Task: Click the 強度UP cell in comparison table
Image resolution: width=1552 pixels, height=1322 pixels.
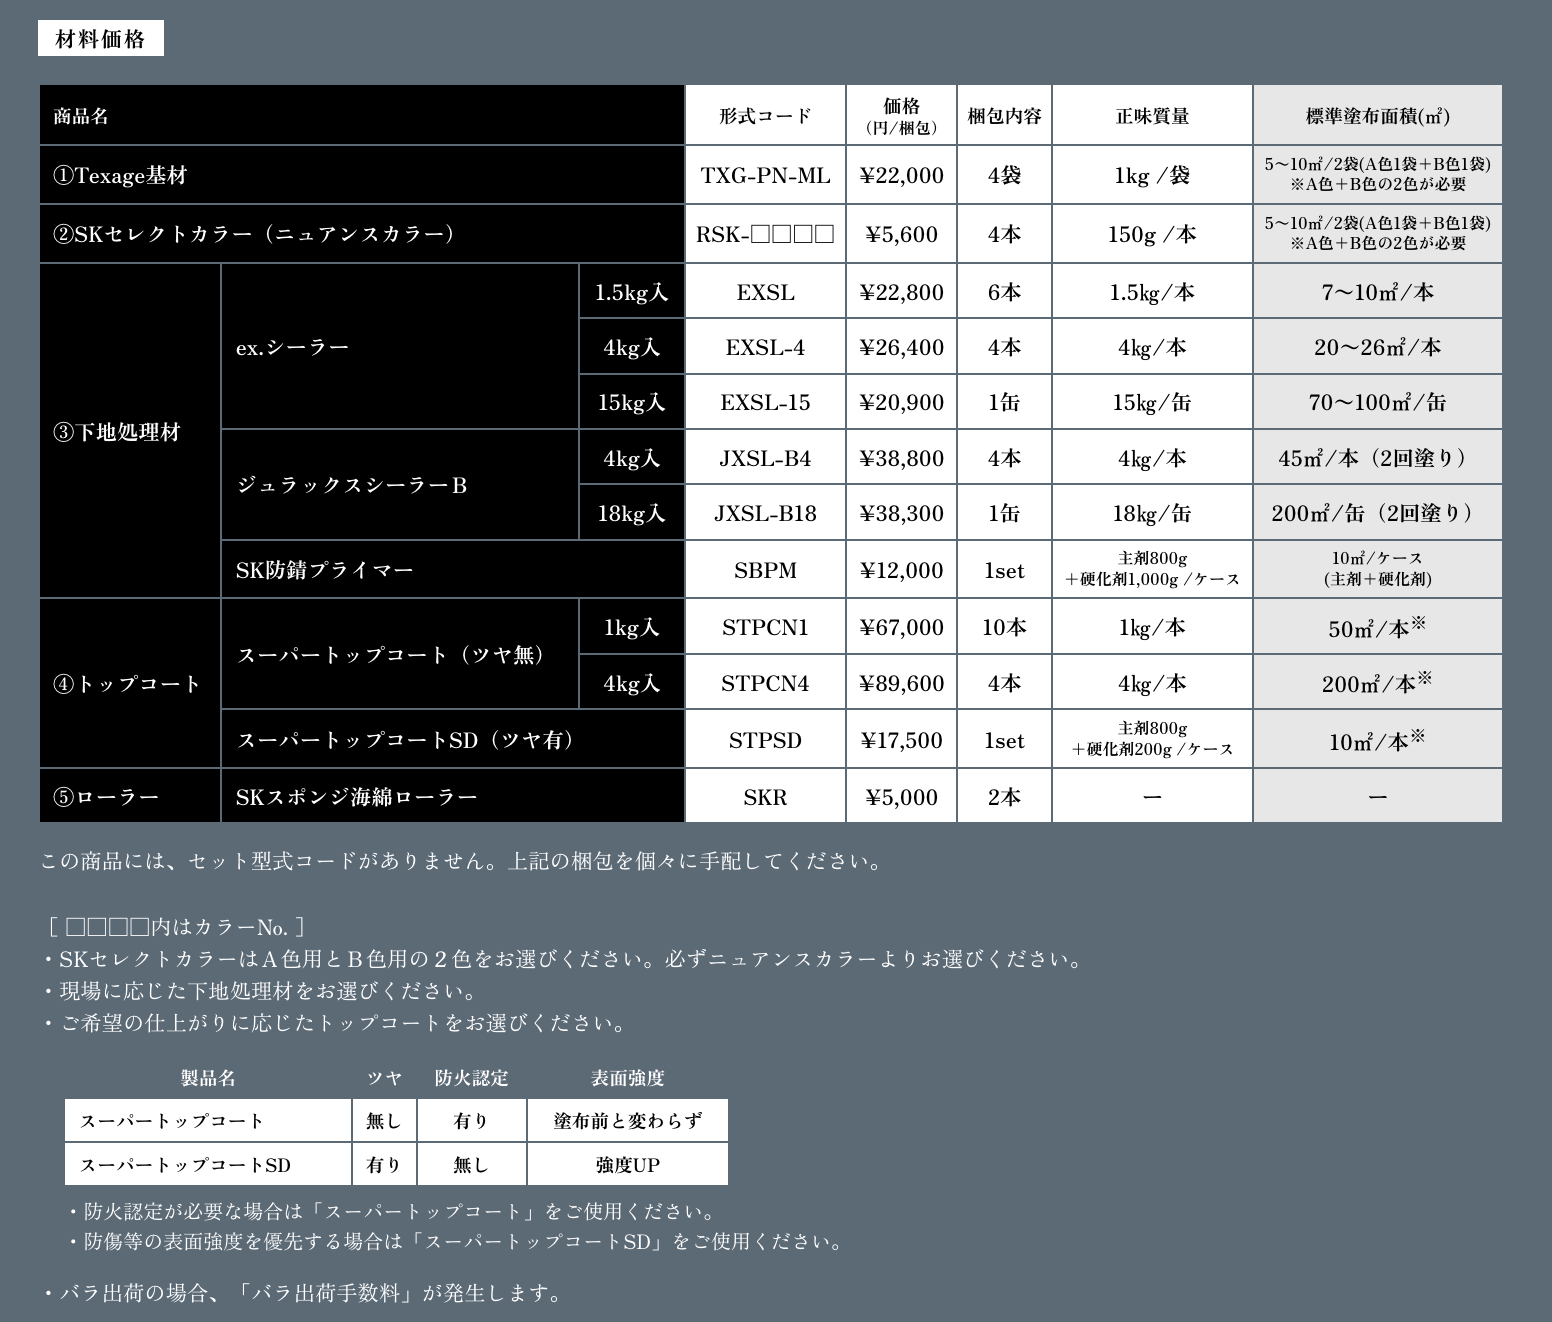Action: click(x=627, y=1165)
